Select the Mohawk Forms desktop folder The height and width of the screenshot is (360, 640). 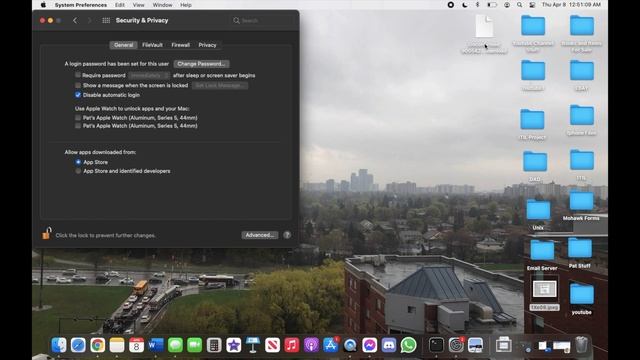point(581,205)
